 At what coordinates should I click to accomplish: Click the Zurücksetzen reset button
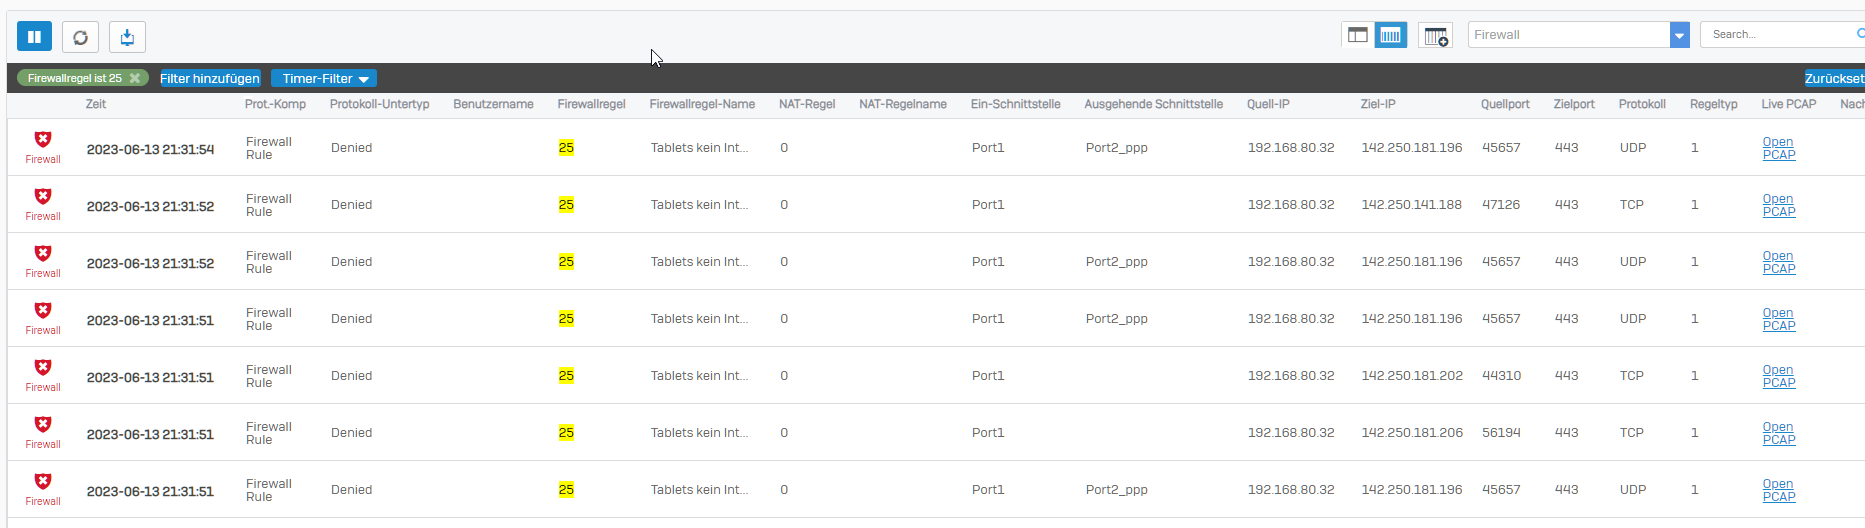[x=1834, y=78]
